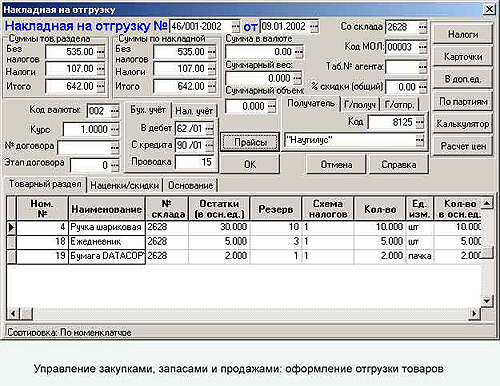Click ellipsis button beside Код валюты 002

pyautogui.click(x=114, y=111)
